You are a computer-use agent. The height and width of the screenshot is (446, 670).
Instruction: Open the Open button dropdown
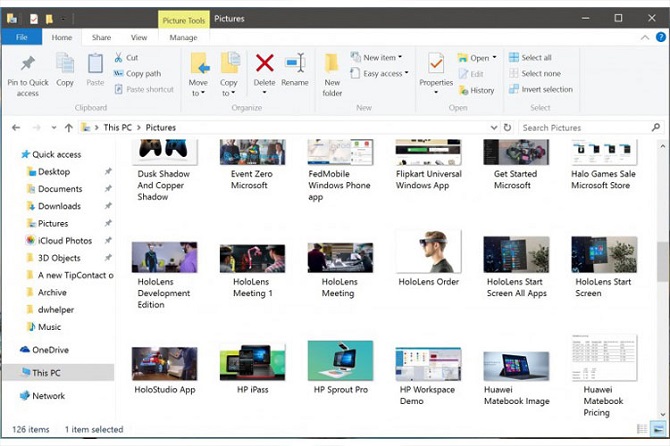tap(494, 57)
